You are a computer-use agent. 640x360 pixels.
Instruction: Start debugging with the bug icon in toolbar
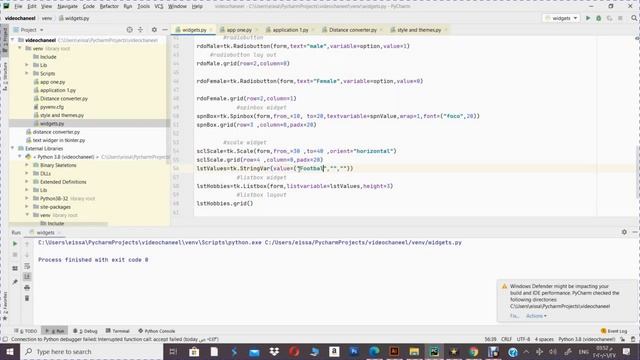pos(598,18)
